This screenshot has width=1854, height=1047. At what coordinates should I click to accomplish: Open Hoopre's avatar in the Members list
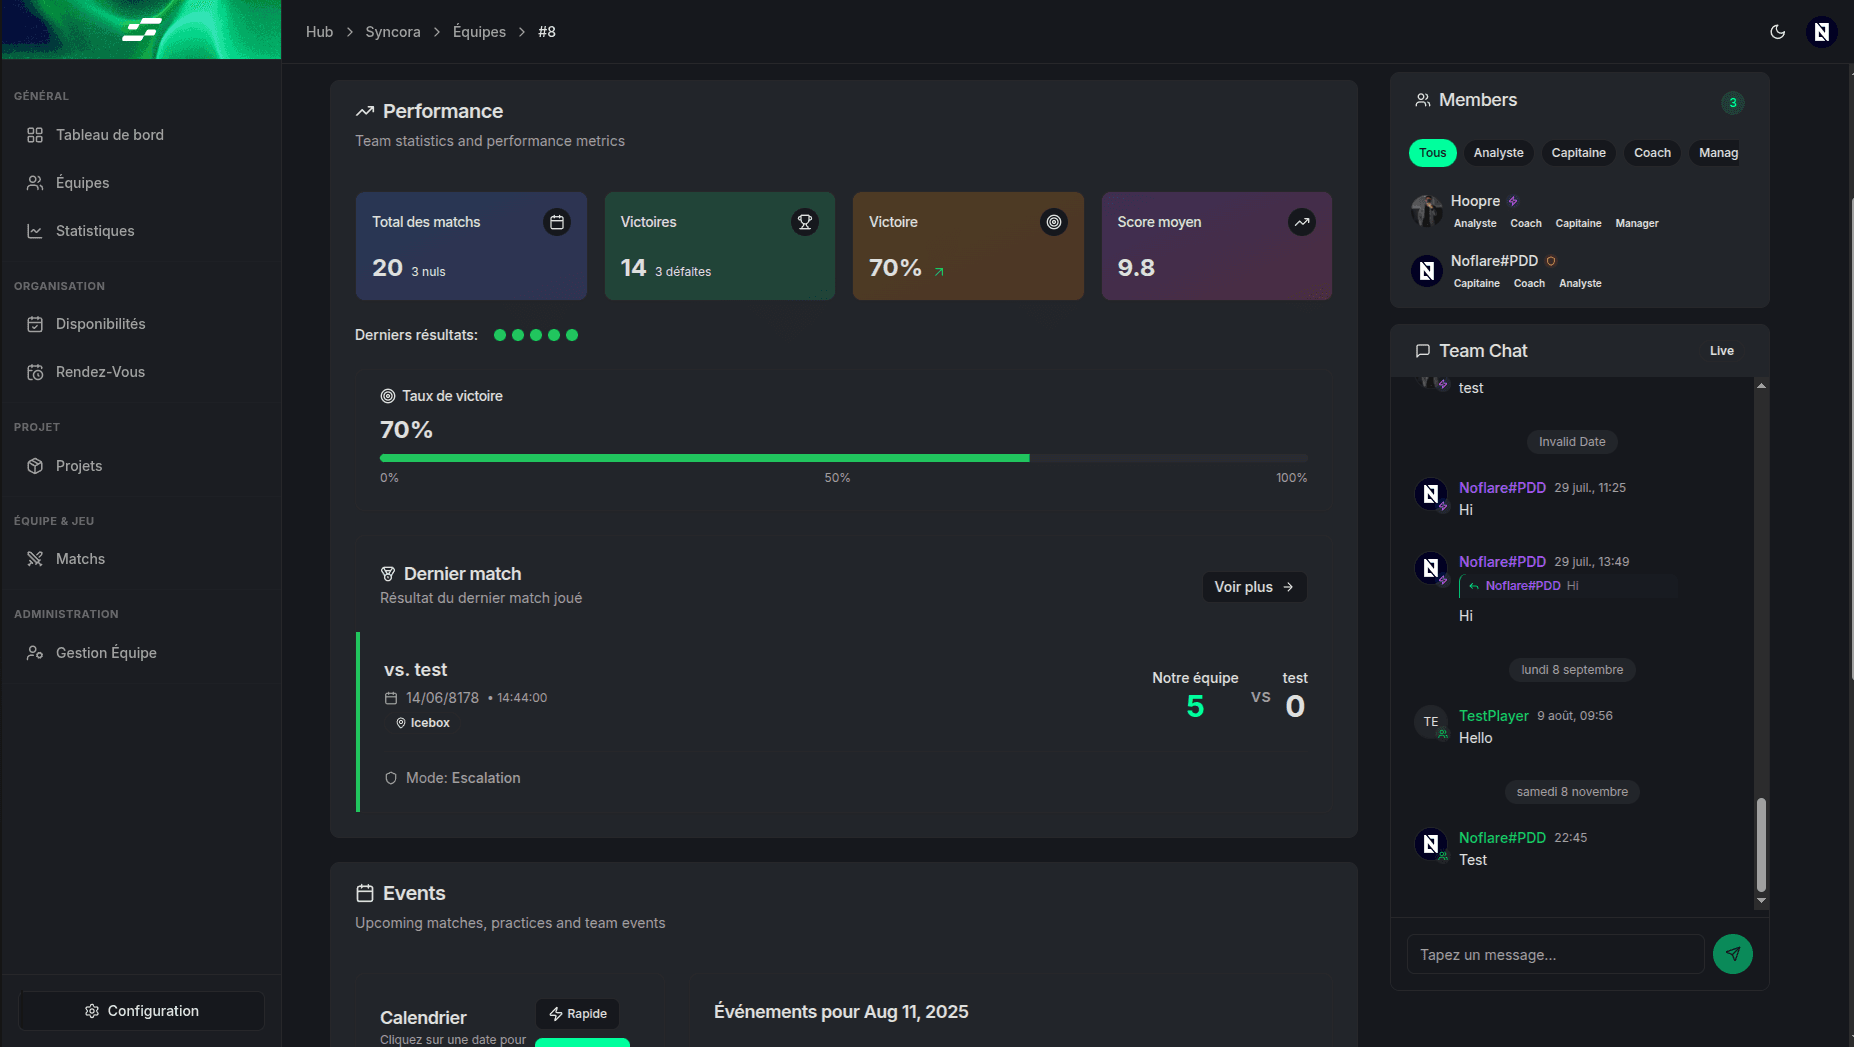point(1426,211)
